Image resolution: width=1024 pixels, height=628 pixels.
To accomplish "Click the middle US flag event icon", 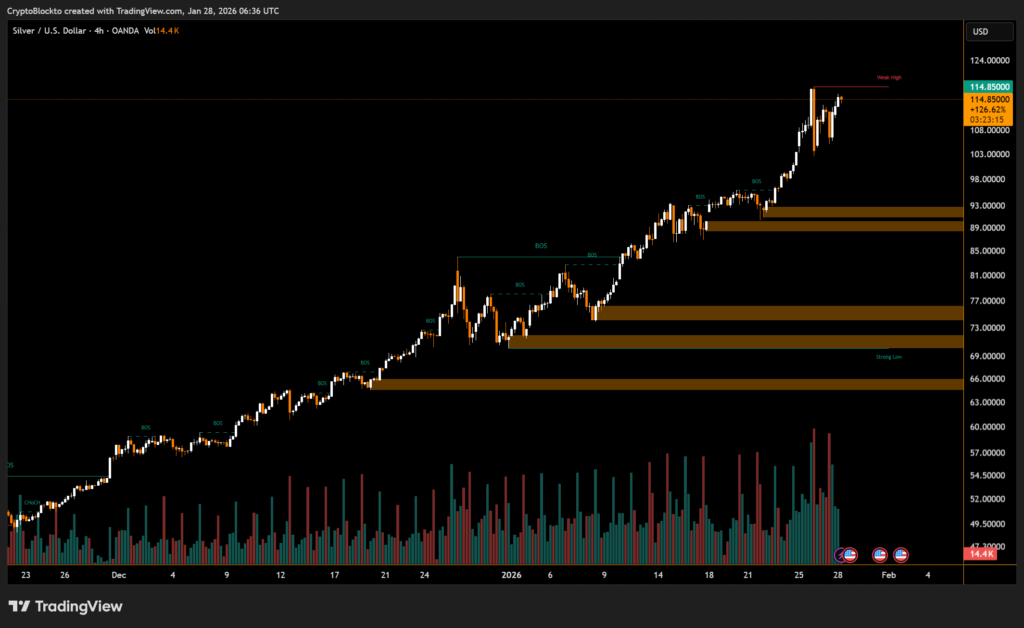I will tap(880, 554).
